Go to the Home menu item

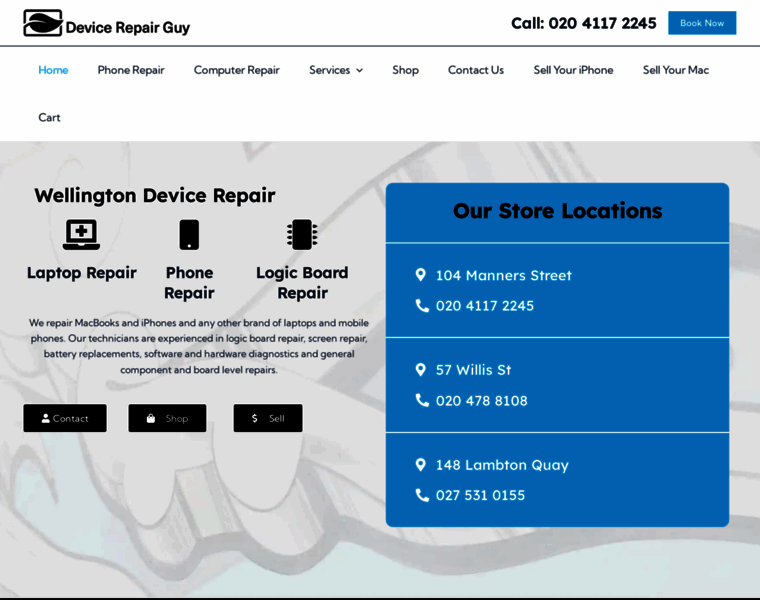pos(53,70)
